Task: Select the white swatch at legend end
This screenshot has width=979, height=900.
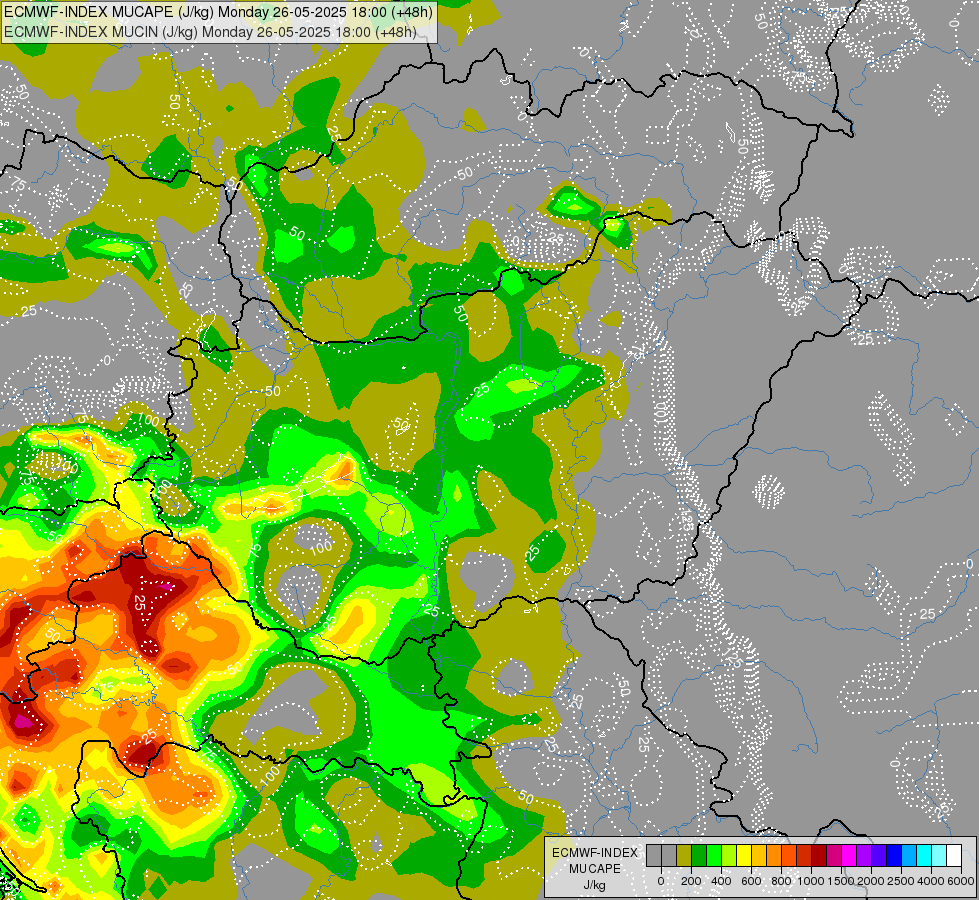Action: coord(955,855)
